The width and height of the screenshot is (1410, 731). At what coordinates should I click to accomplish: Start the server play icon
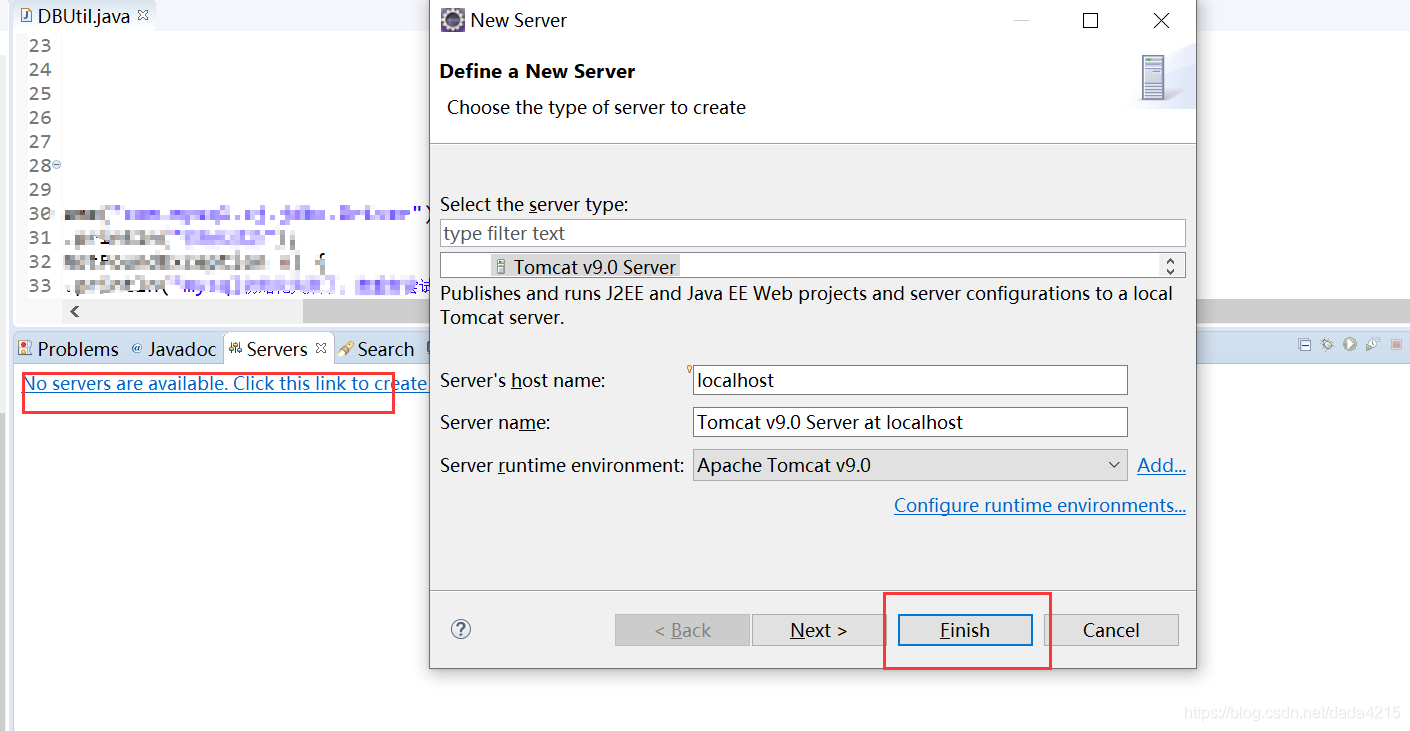tap(1350, 344)
